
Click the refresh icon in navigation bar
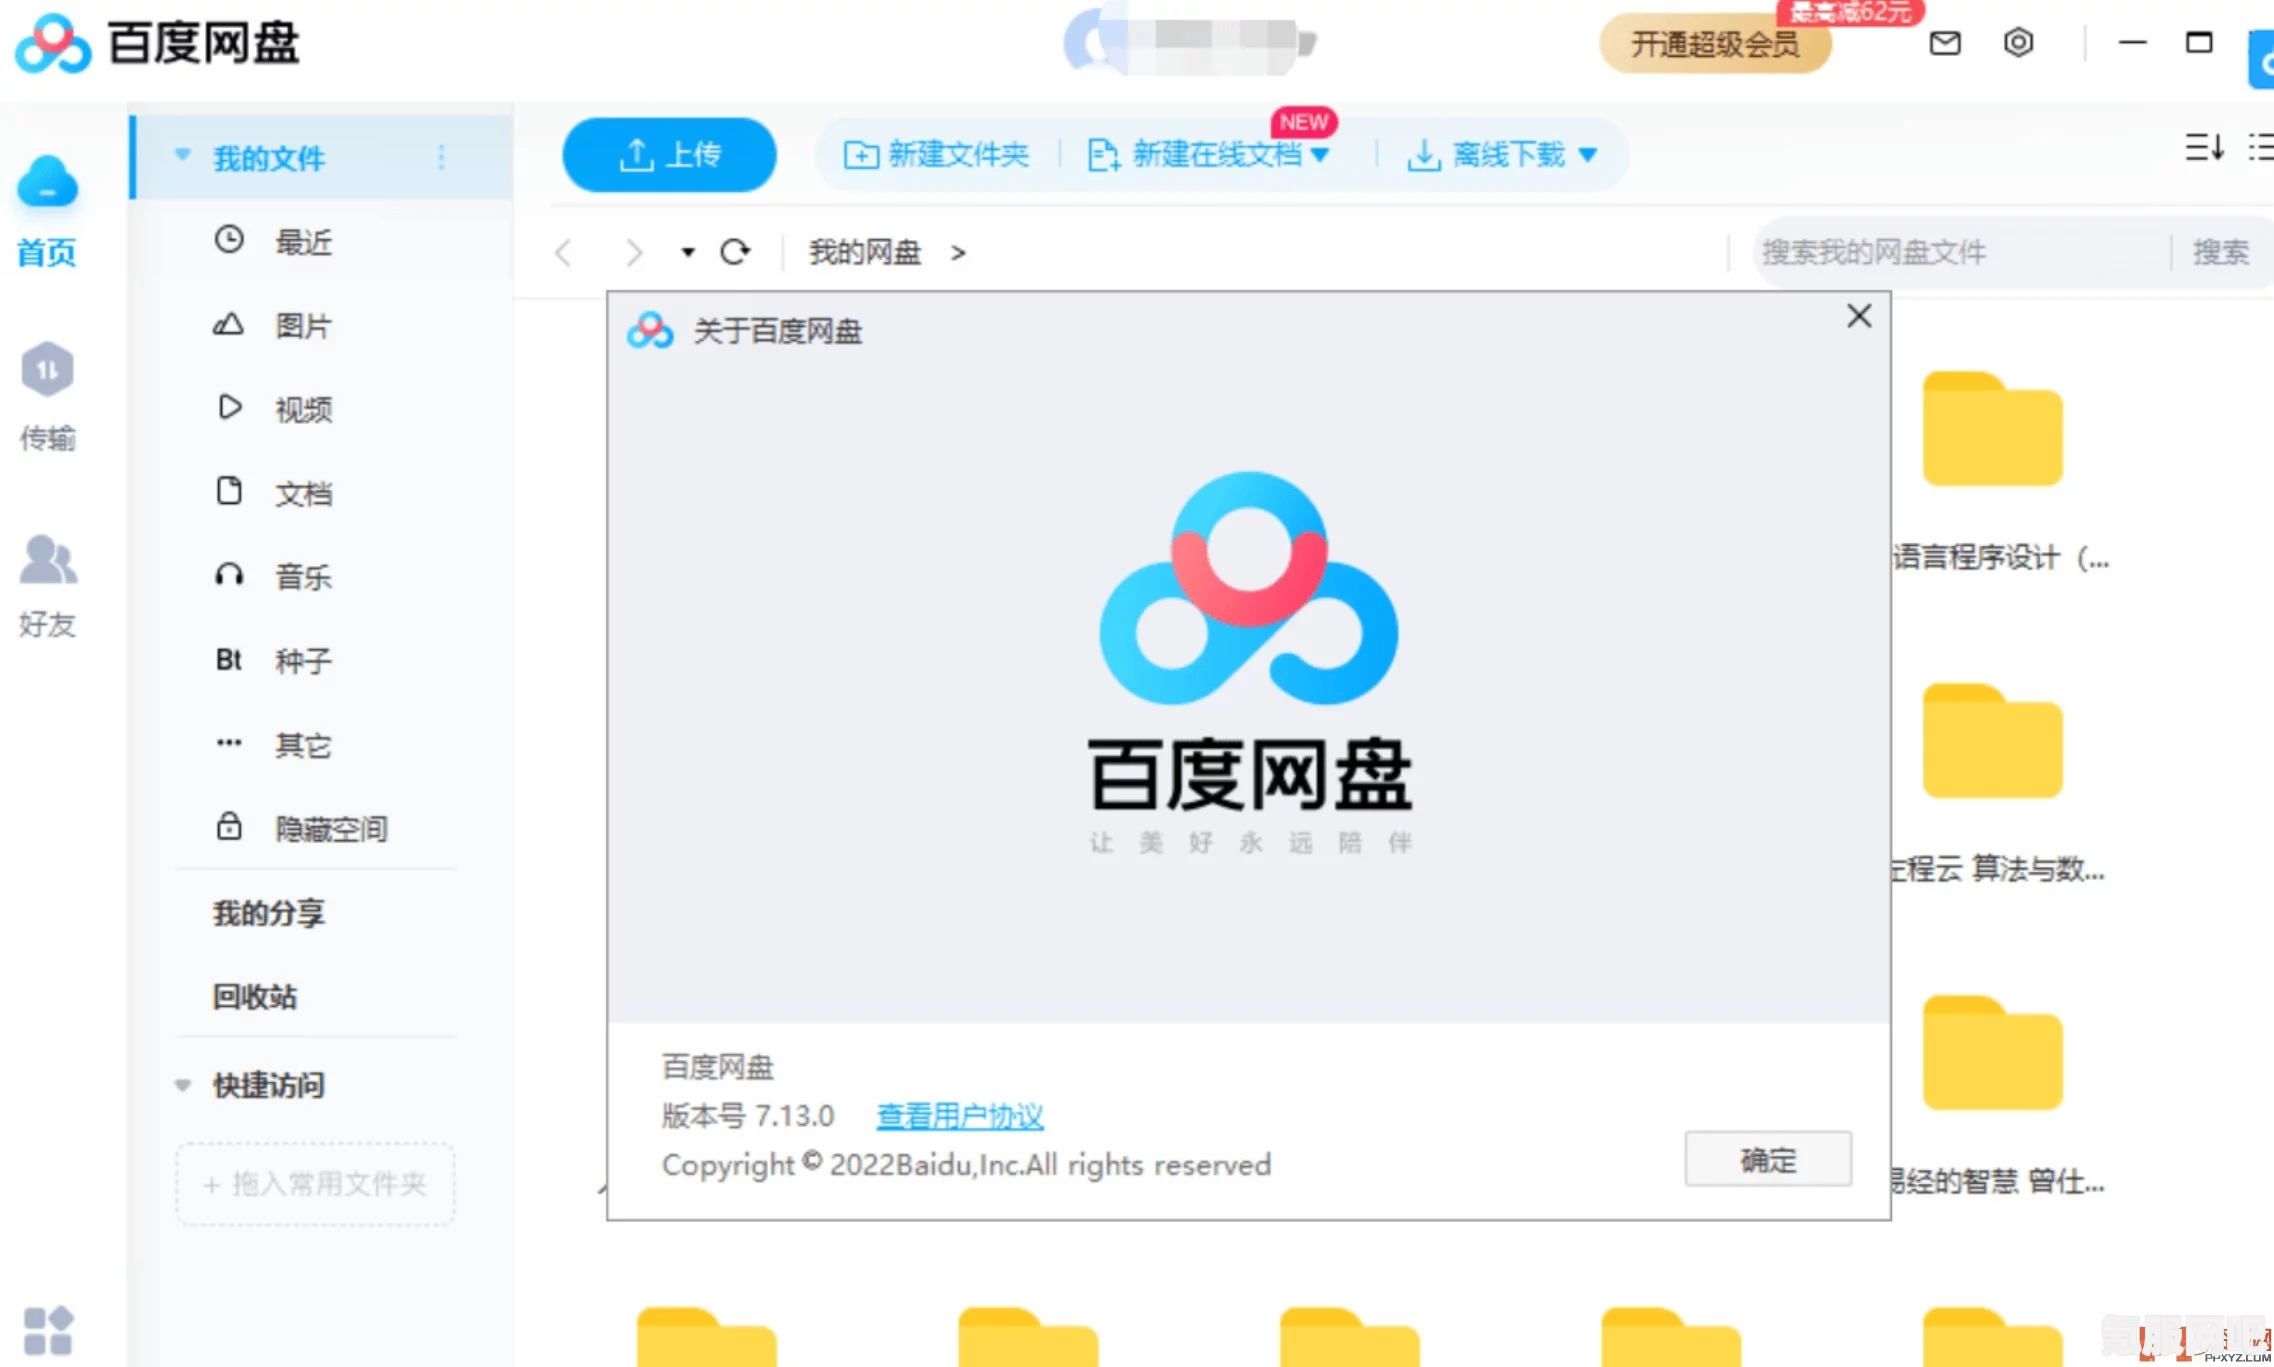pyautogui.click(x=735, y=252)
